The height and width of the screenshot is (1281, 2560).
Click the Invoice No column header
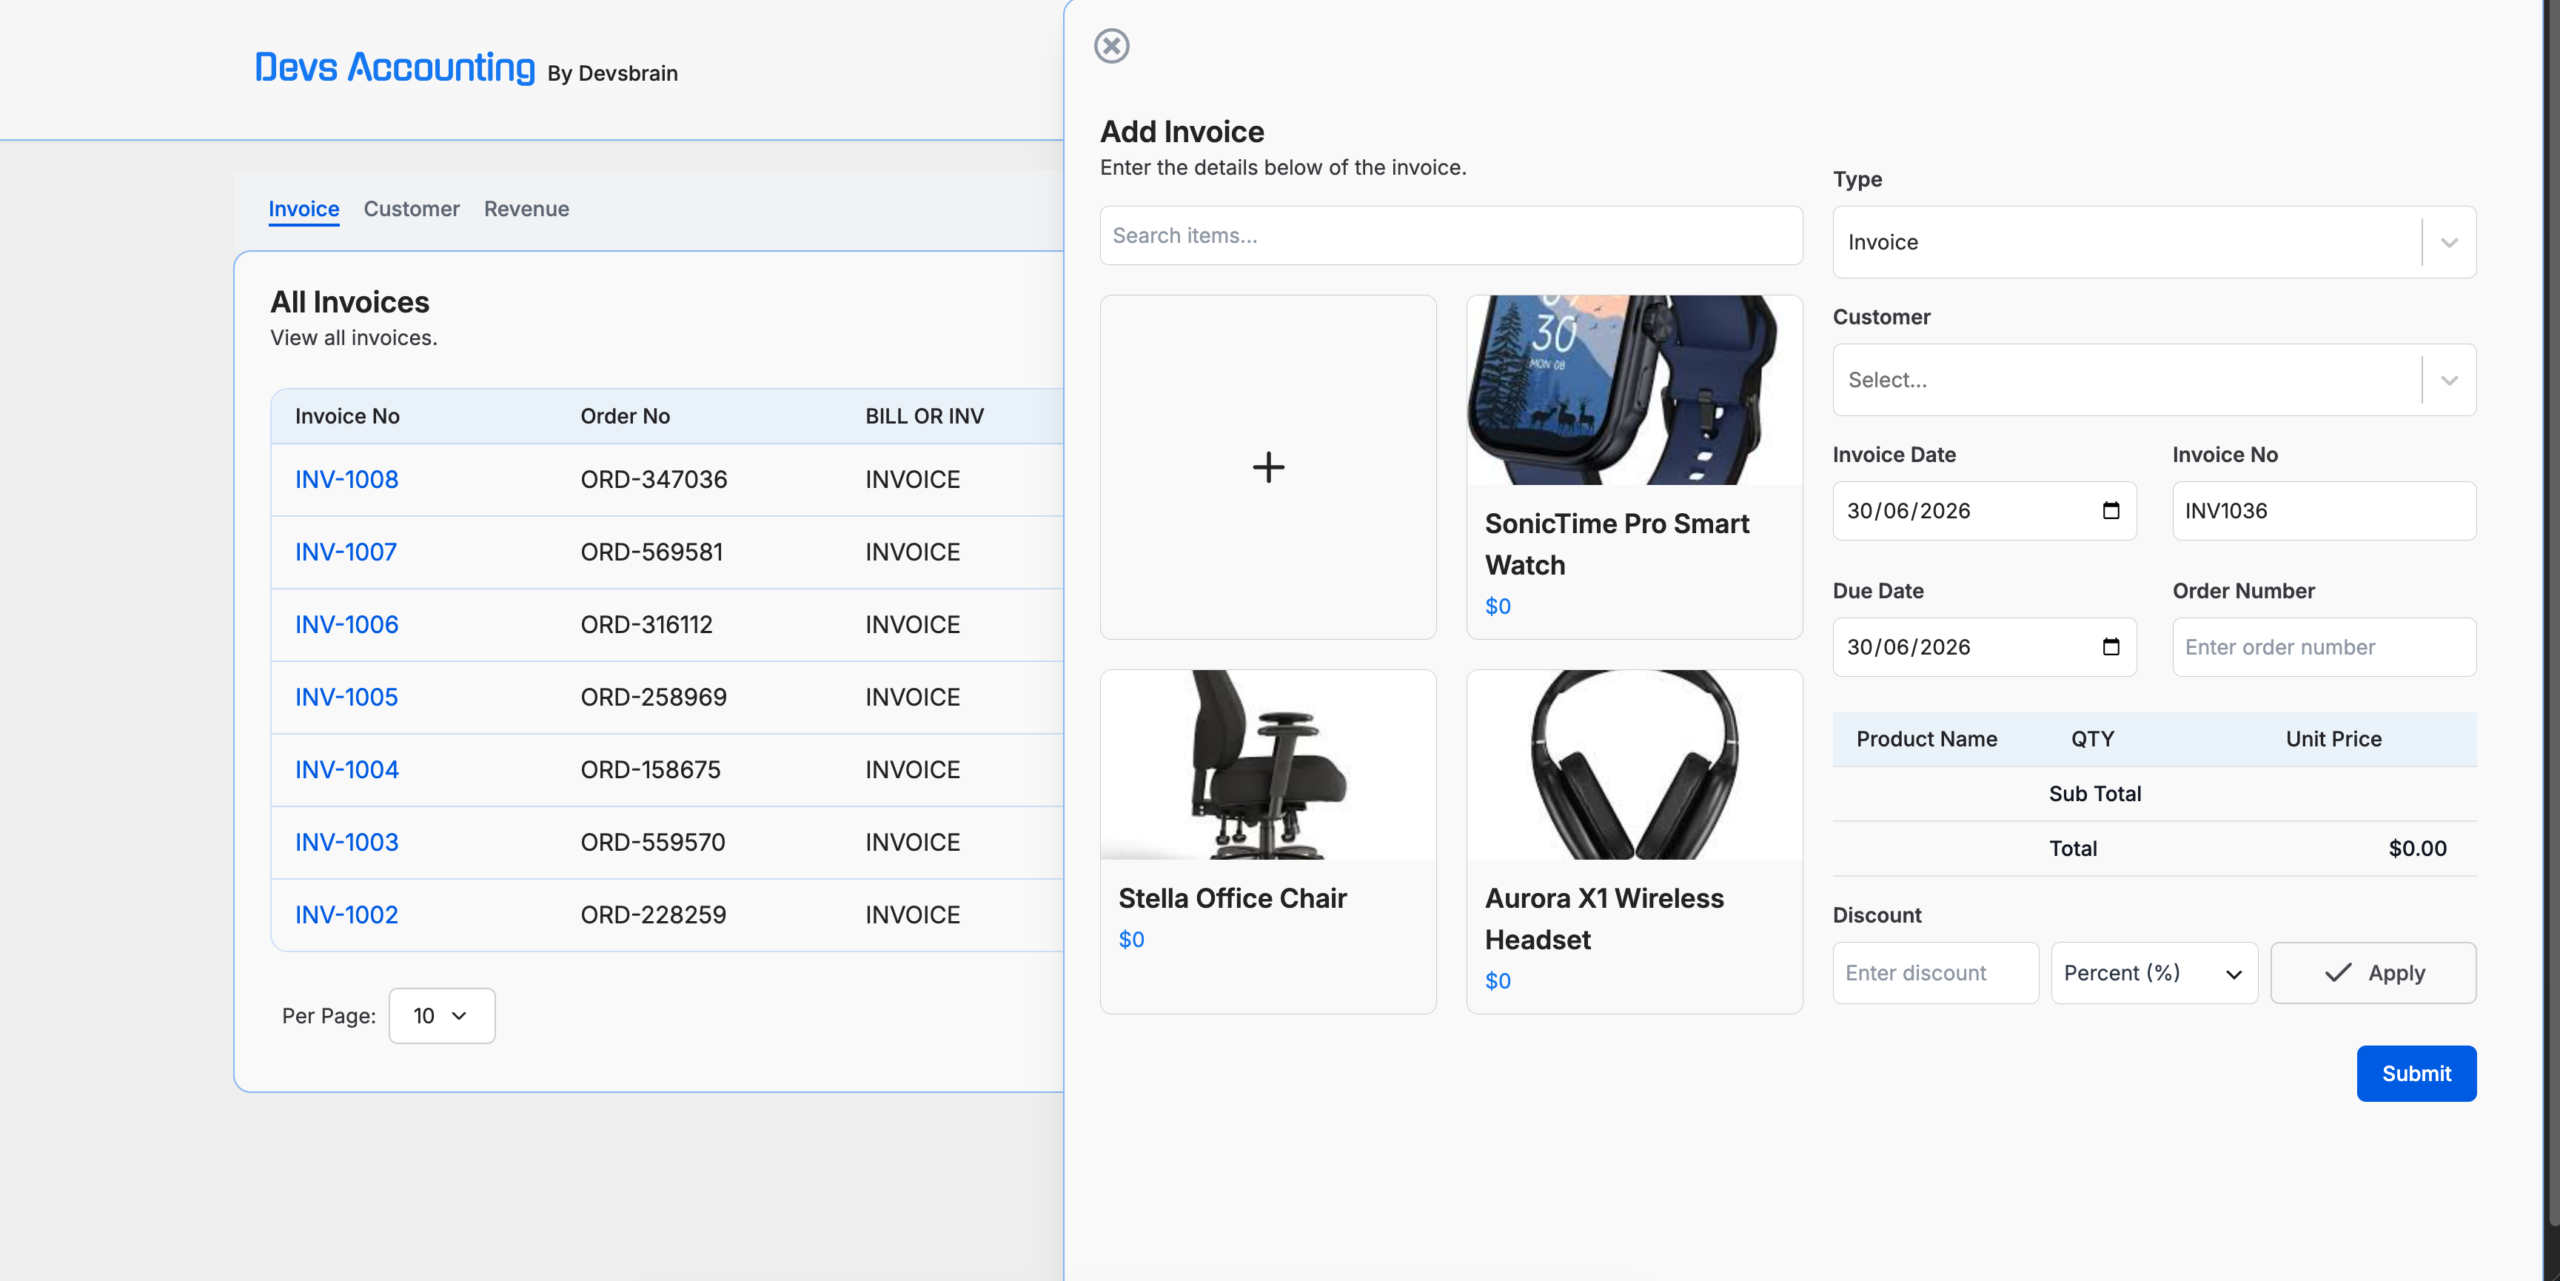[x=347, y=416]
